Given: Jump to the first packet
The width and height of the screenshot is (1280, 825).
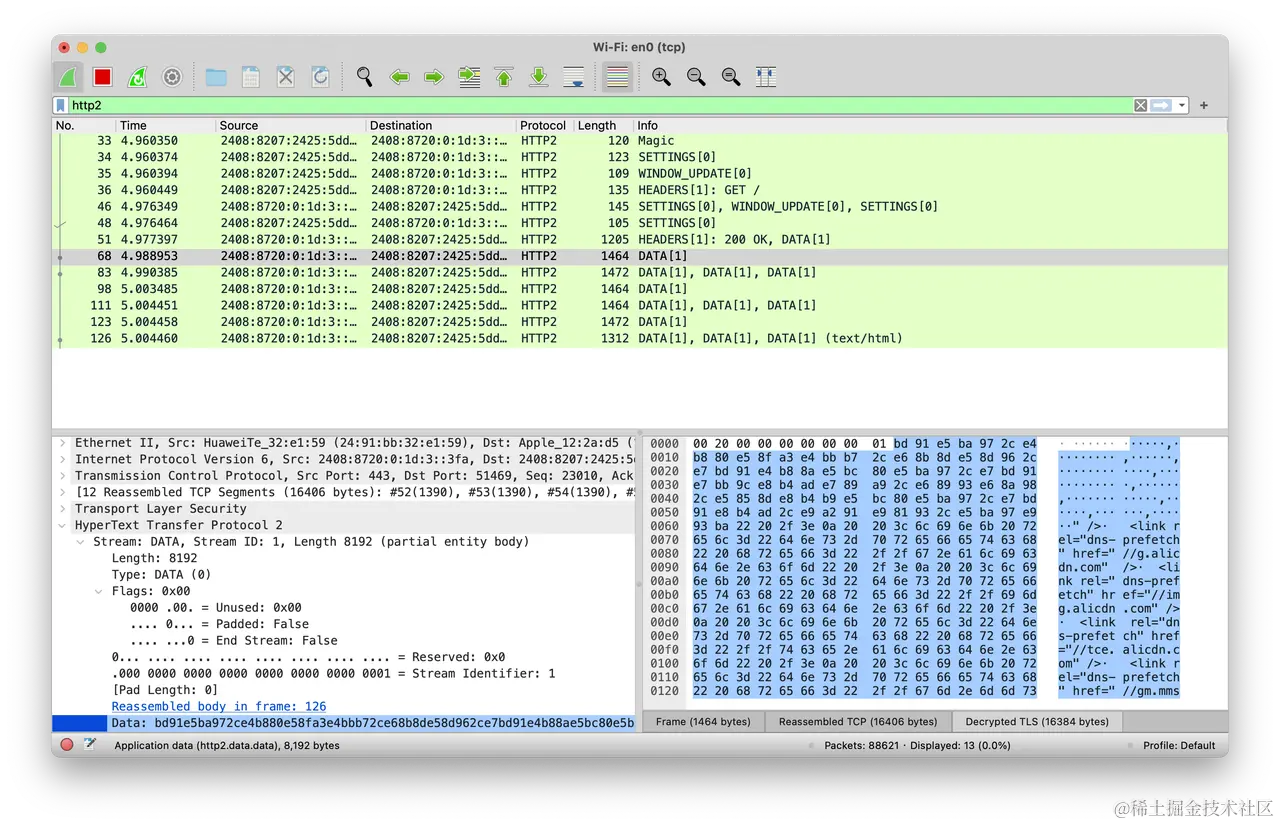Looking at the screenshot, I should click(504, 77).
